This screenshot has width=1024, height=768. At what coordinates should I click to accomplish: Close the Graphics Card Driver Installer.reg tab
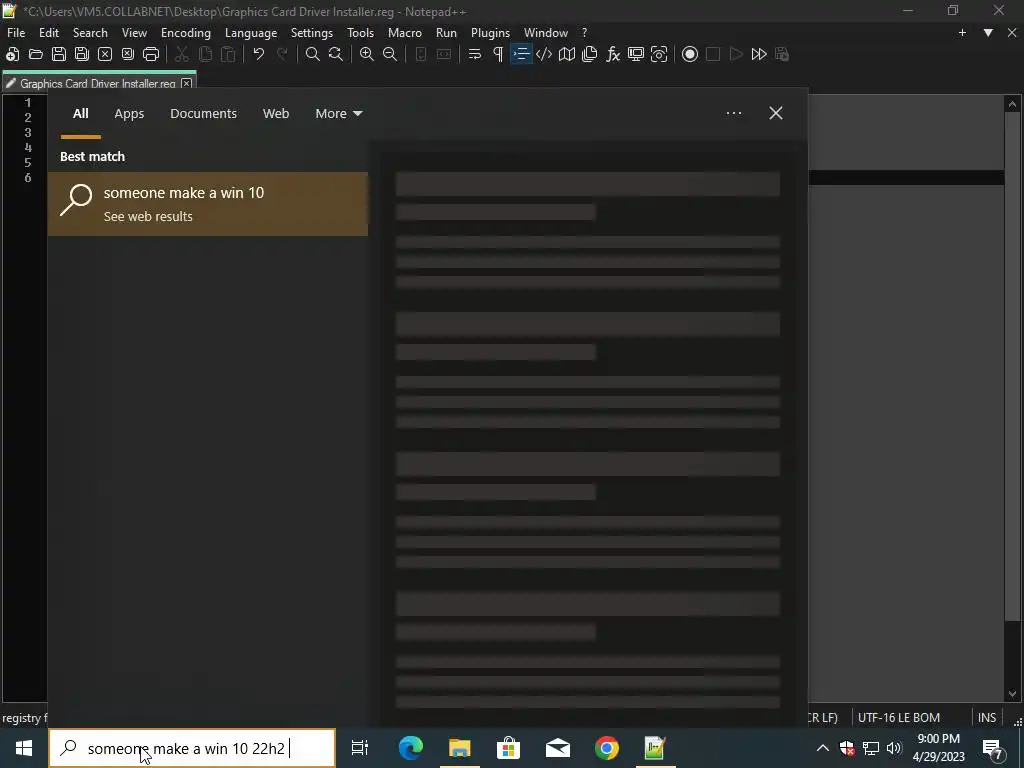(187, 83)
